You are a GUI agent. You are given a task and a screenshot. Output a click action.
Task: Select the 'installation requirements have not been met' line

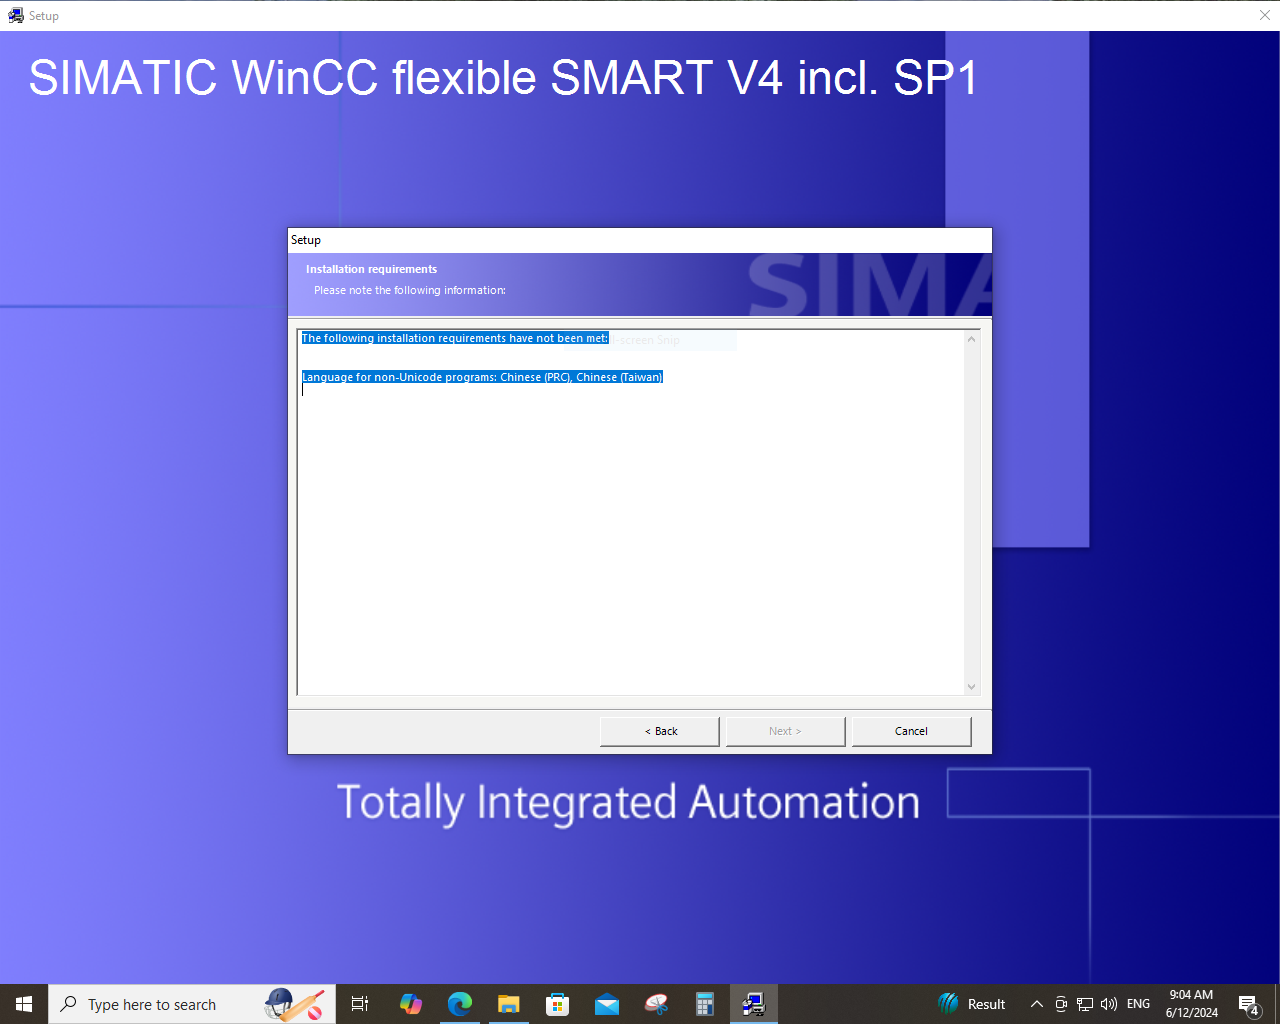(x=455, y=338)
